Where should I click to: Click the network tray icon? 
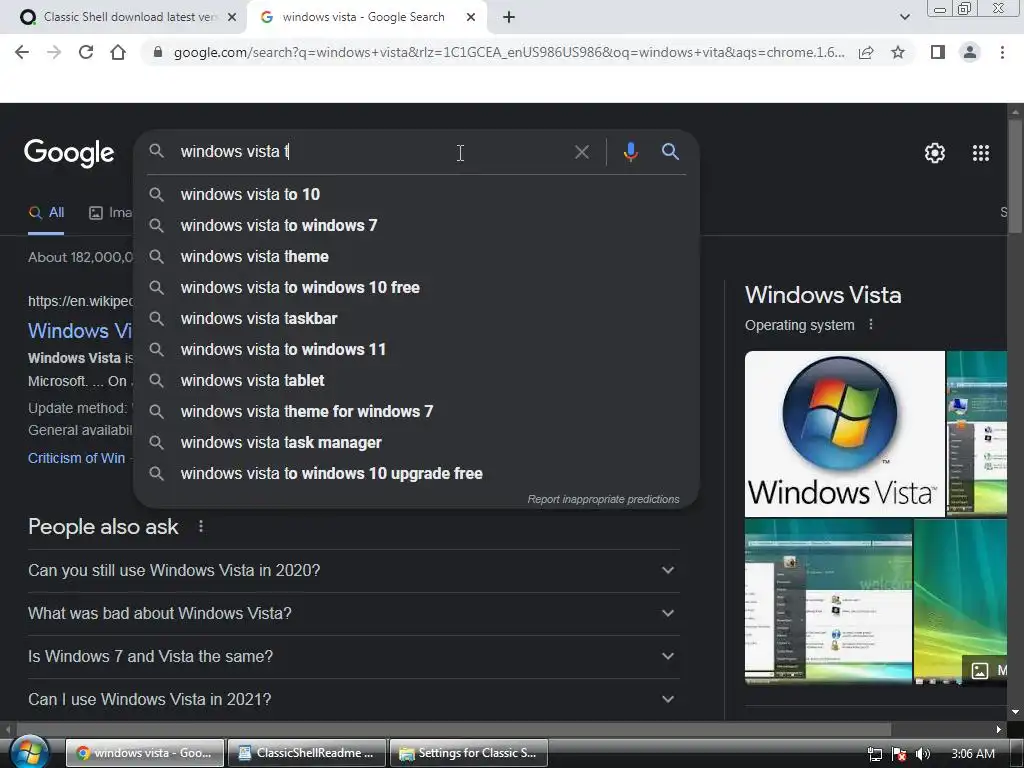pos(874,754)
